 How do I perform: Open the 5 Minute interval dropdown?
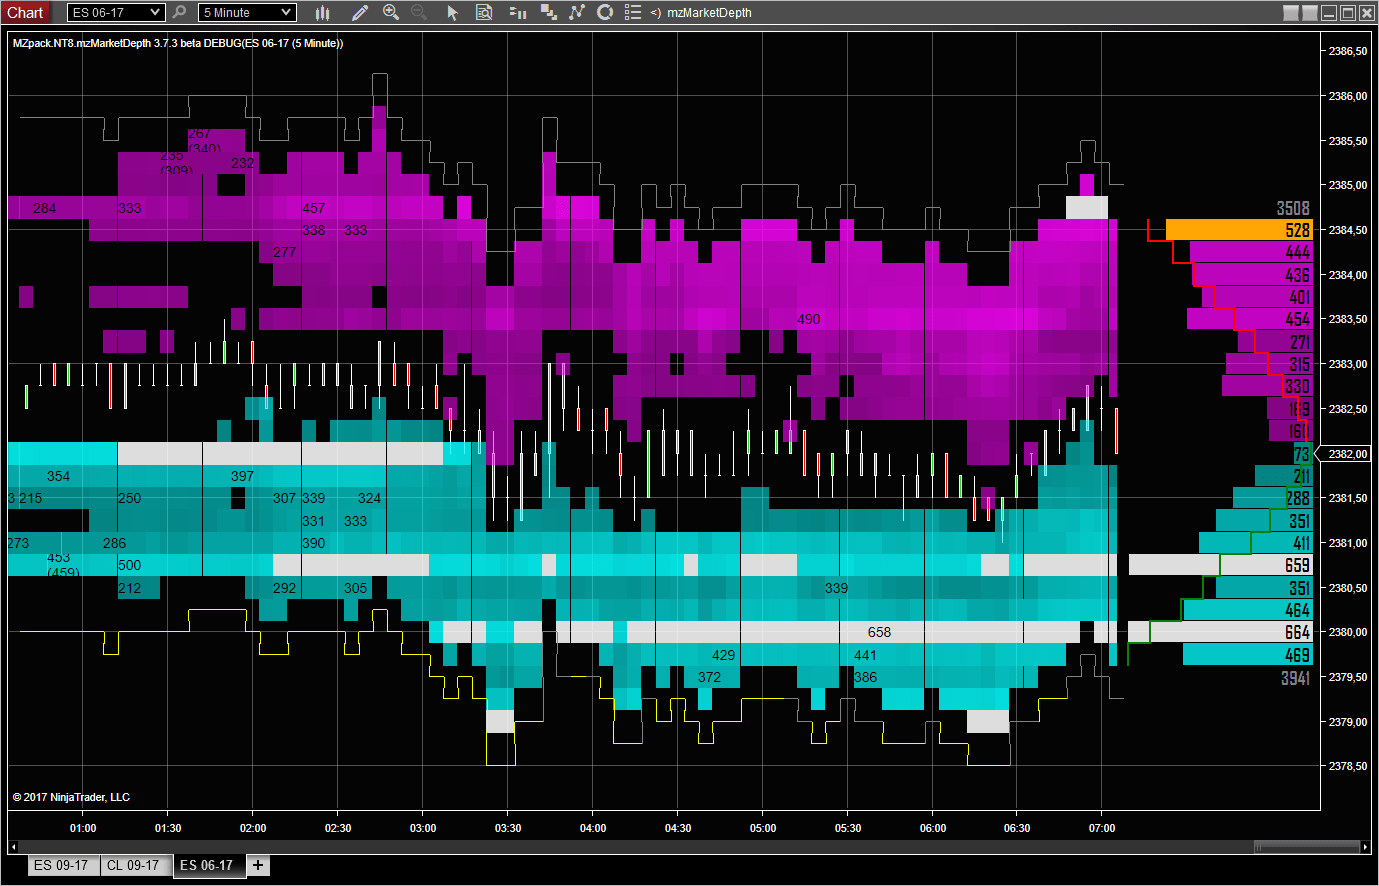(247, 12)
